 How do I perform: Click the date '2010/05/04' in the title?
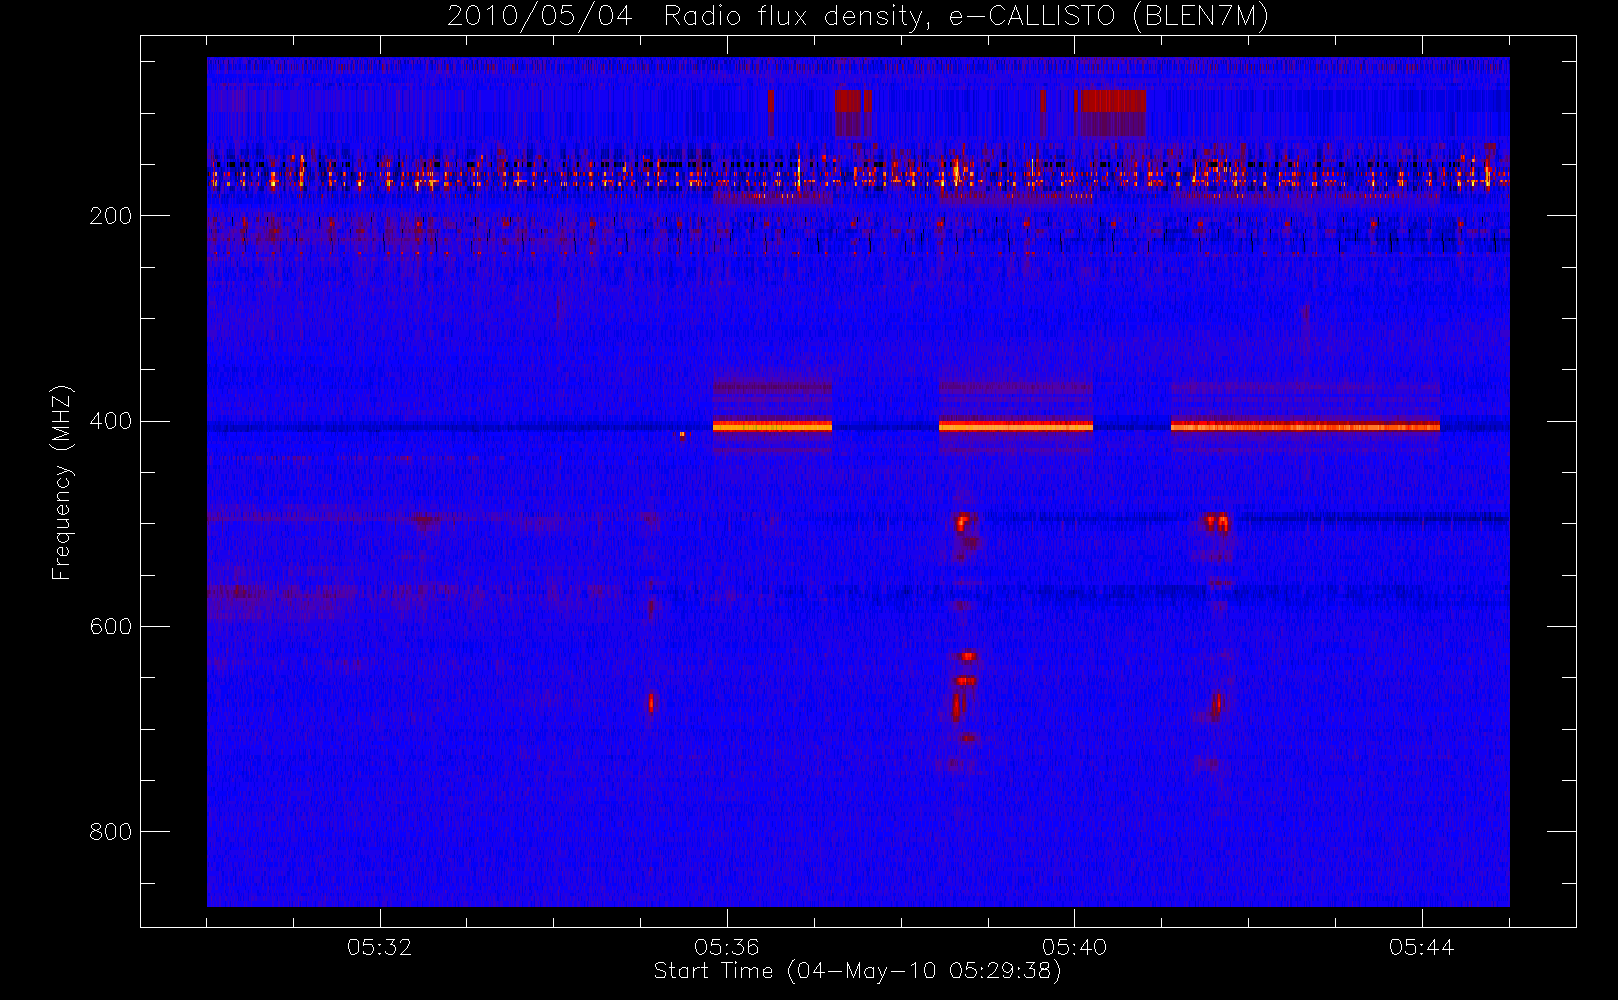point(540,17)
